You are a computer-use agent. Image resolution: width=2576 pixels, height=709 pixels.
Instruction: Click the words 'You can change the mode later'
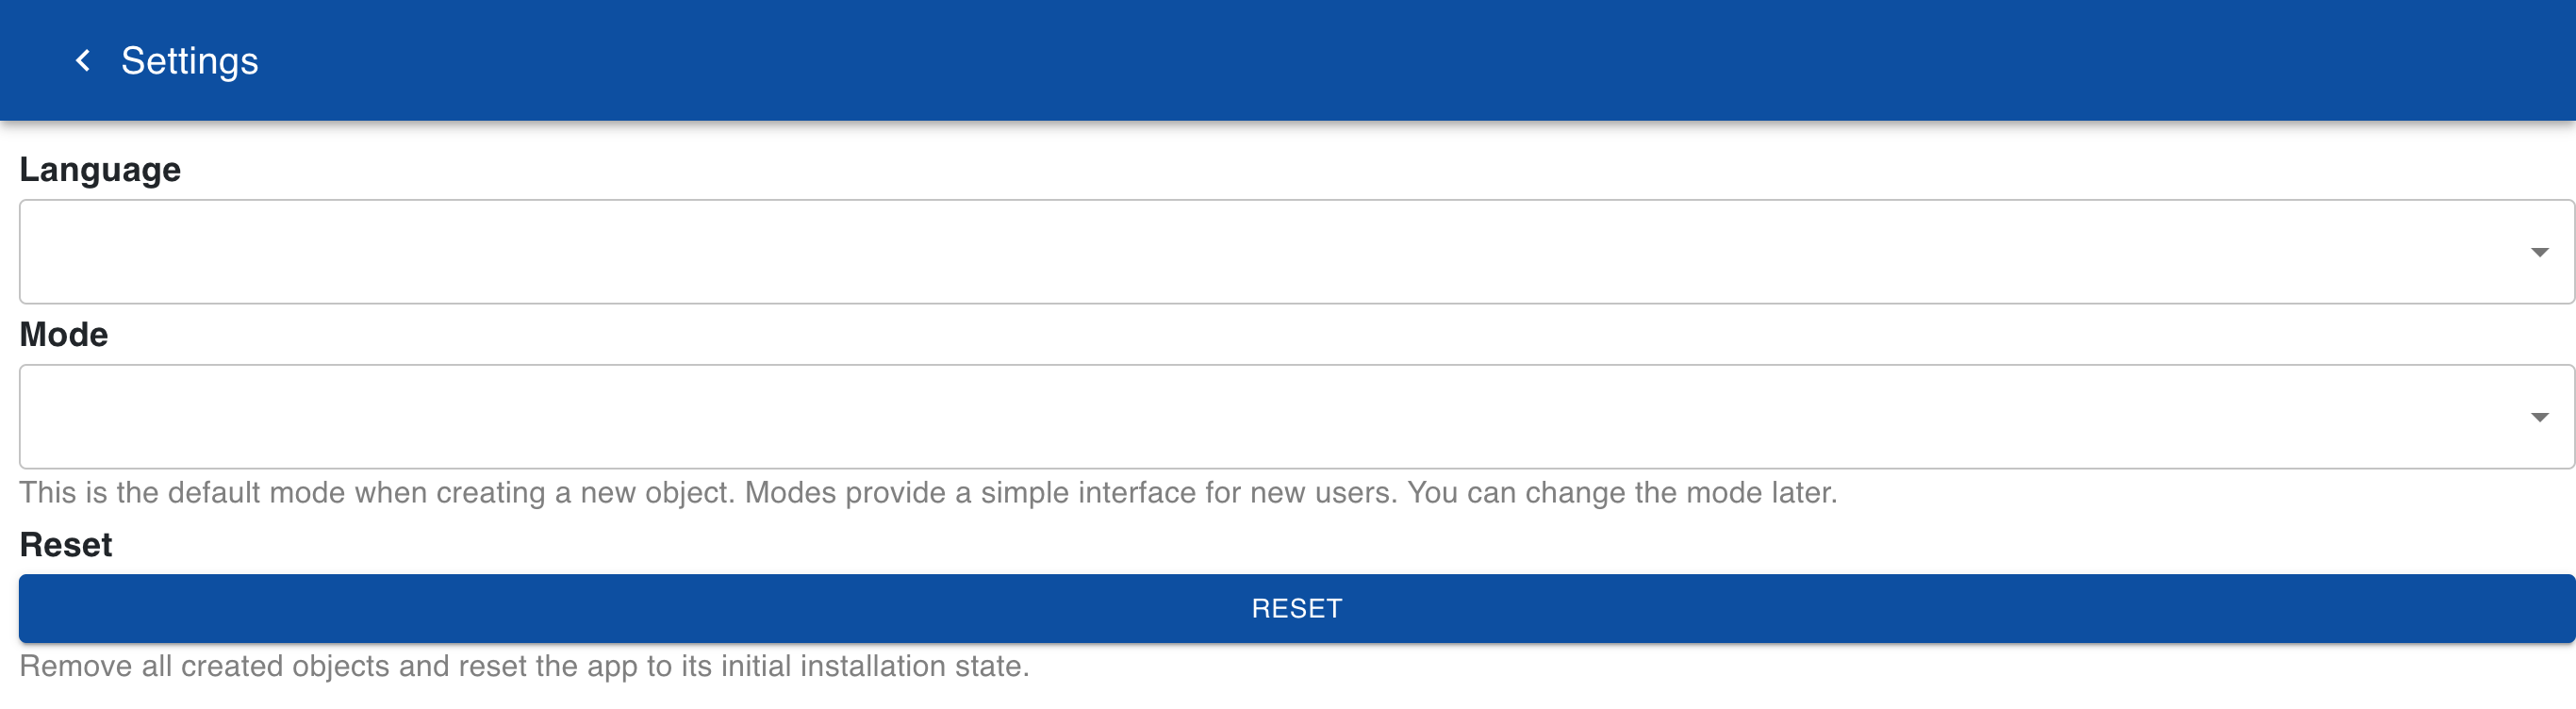pyautogui.click(x=1622, y=493)
